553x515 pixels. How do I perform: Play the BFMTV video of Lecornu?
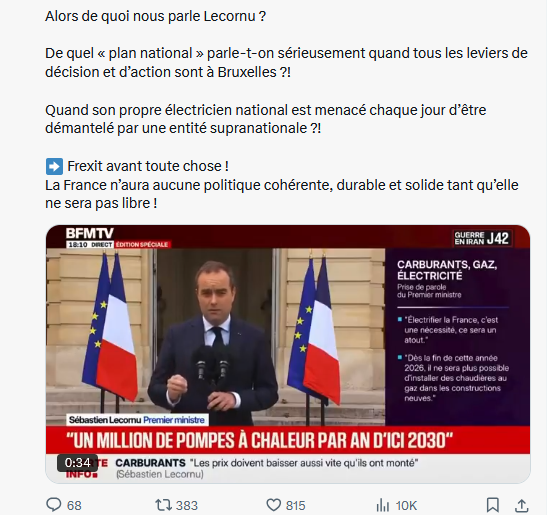click(288, 354)
